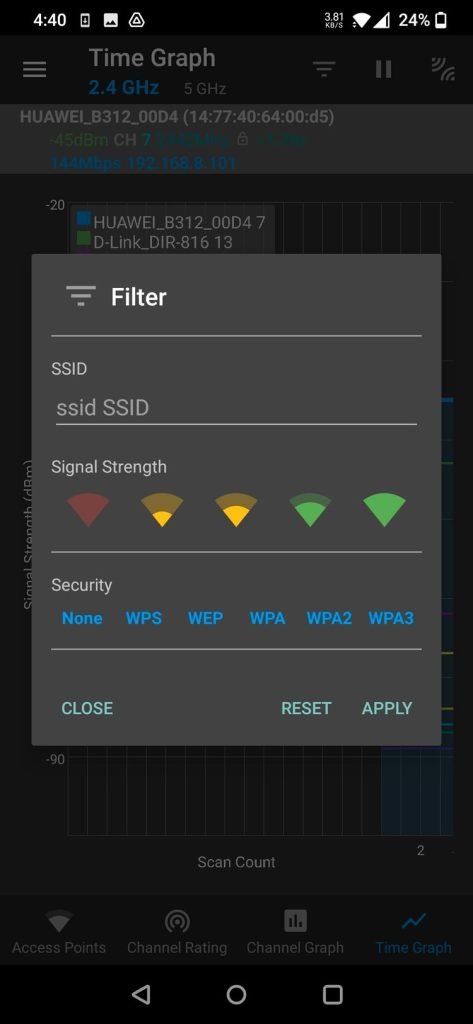The image size is (473, 1024).
Task: Tap the CLOSE button in Filter dialog
Action: 87,708
